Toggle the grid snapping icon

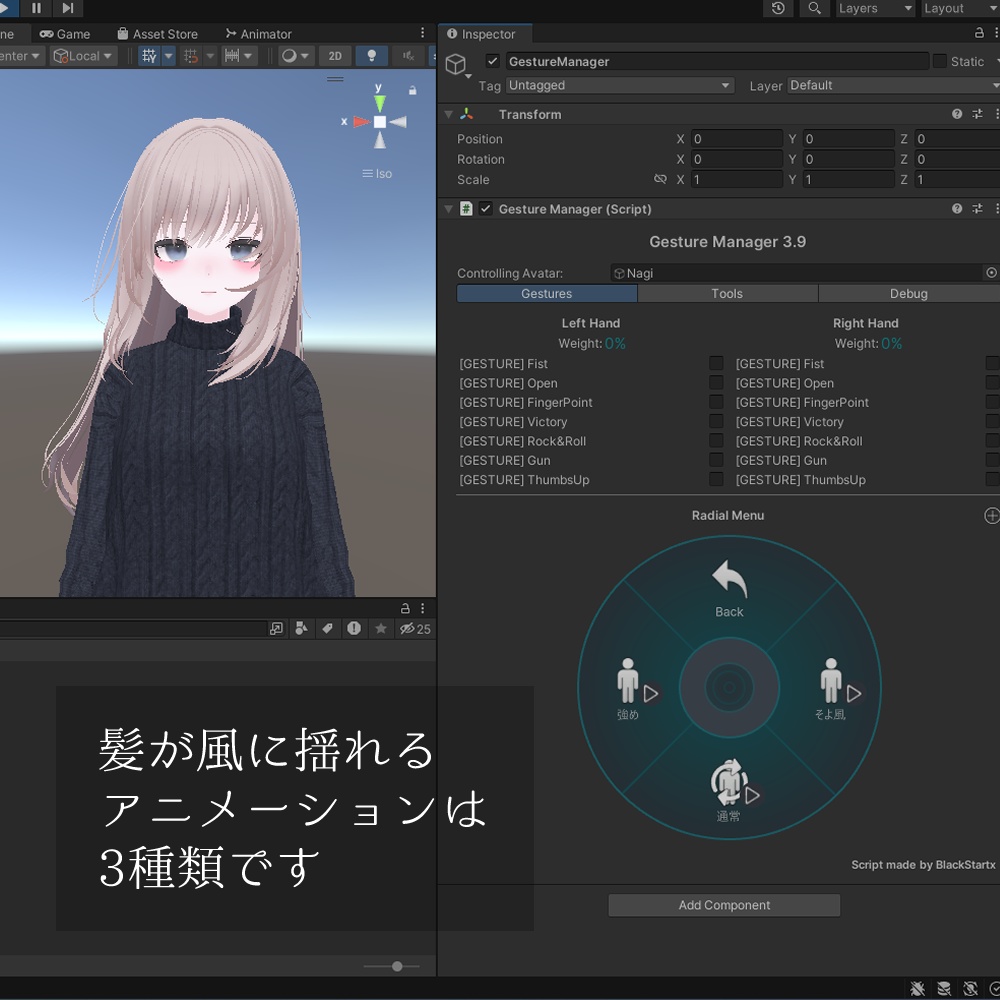point(191,56)
